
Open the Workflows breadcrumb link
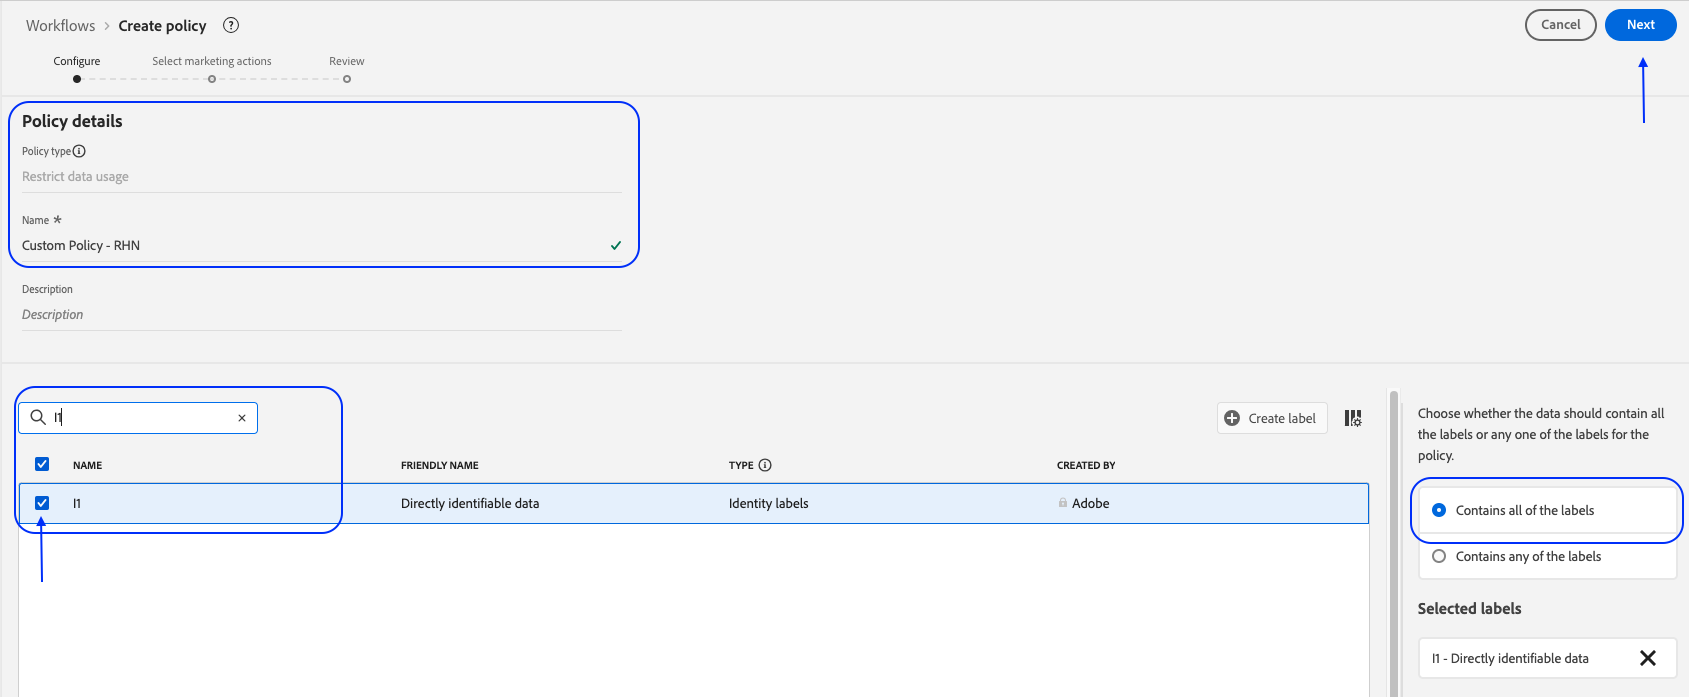pos(61,26)
